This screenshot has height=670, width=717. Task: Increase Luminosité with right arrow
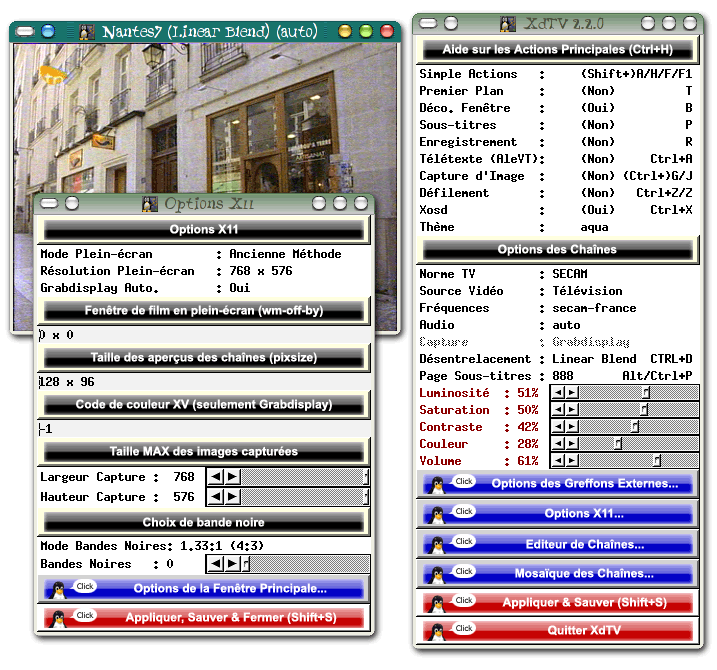click(x=572, y=392)
